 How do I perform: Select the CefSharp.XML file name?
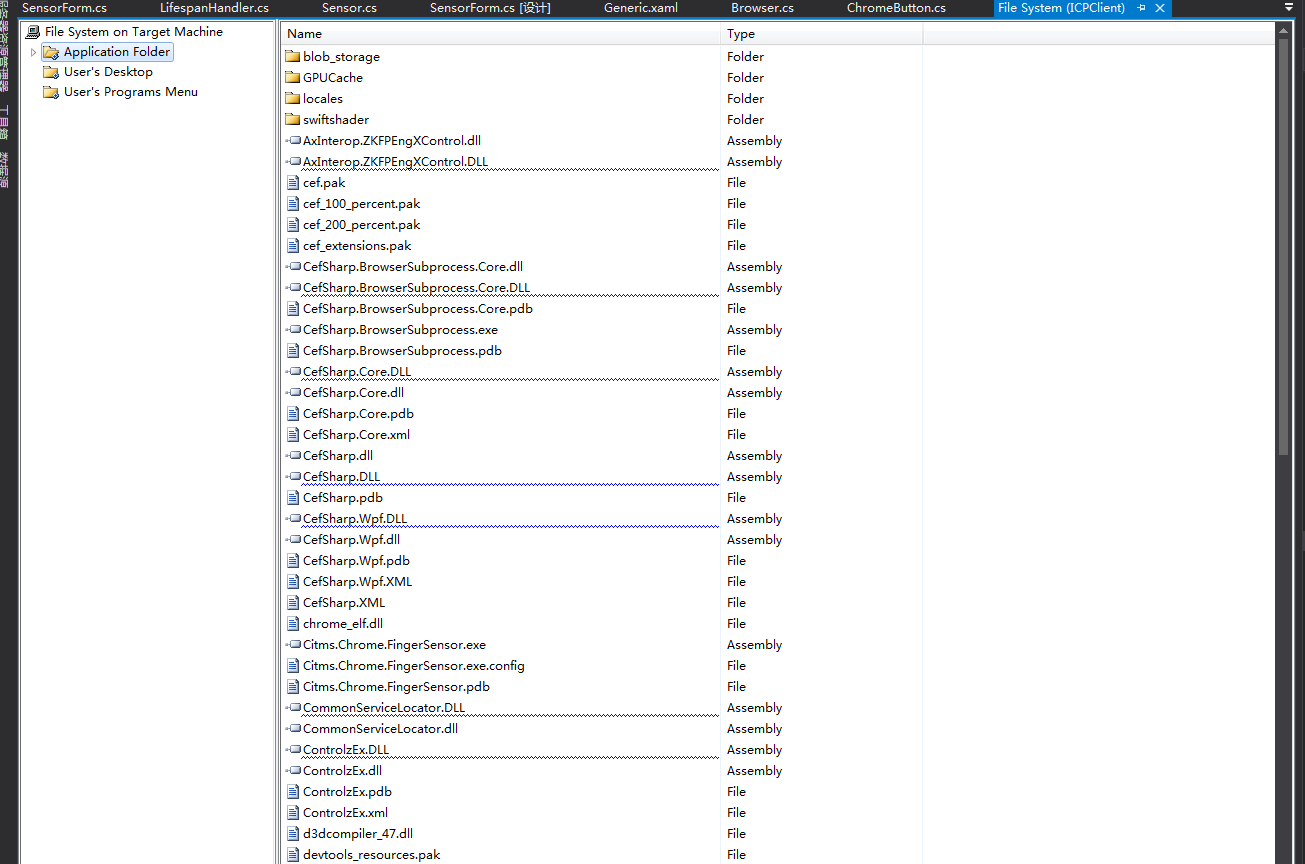pos(343,602)
